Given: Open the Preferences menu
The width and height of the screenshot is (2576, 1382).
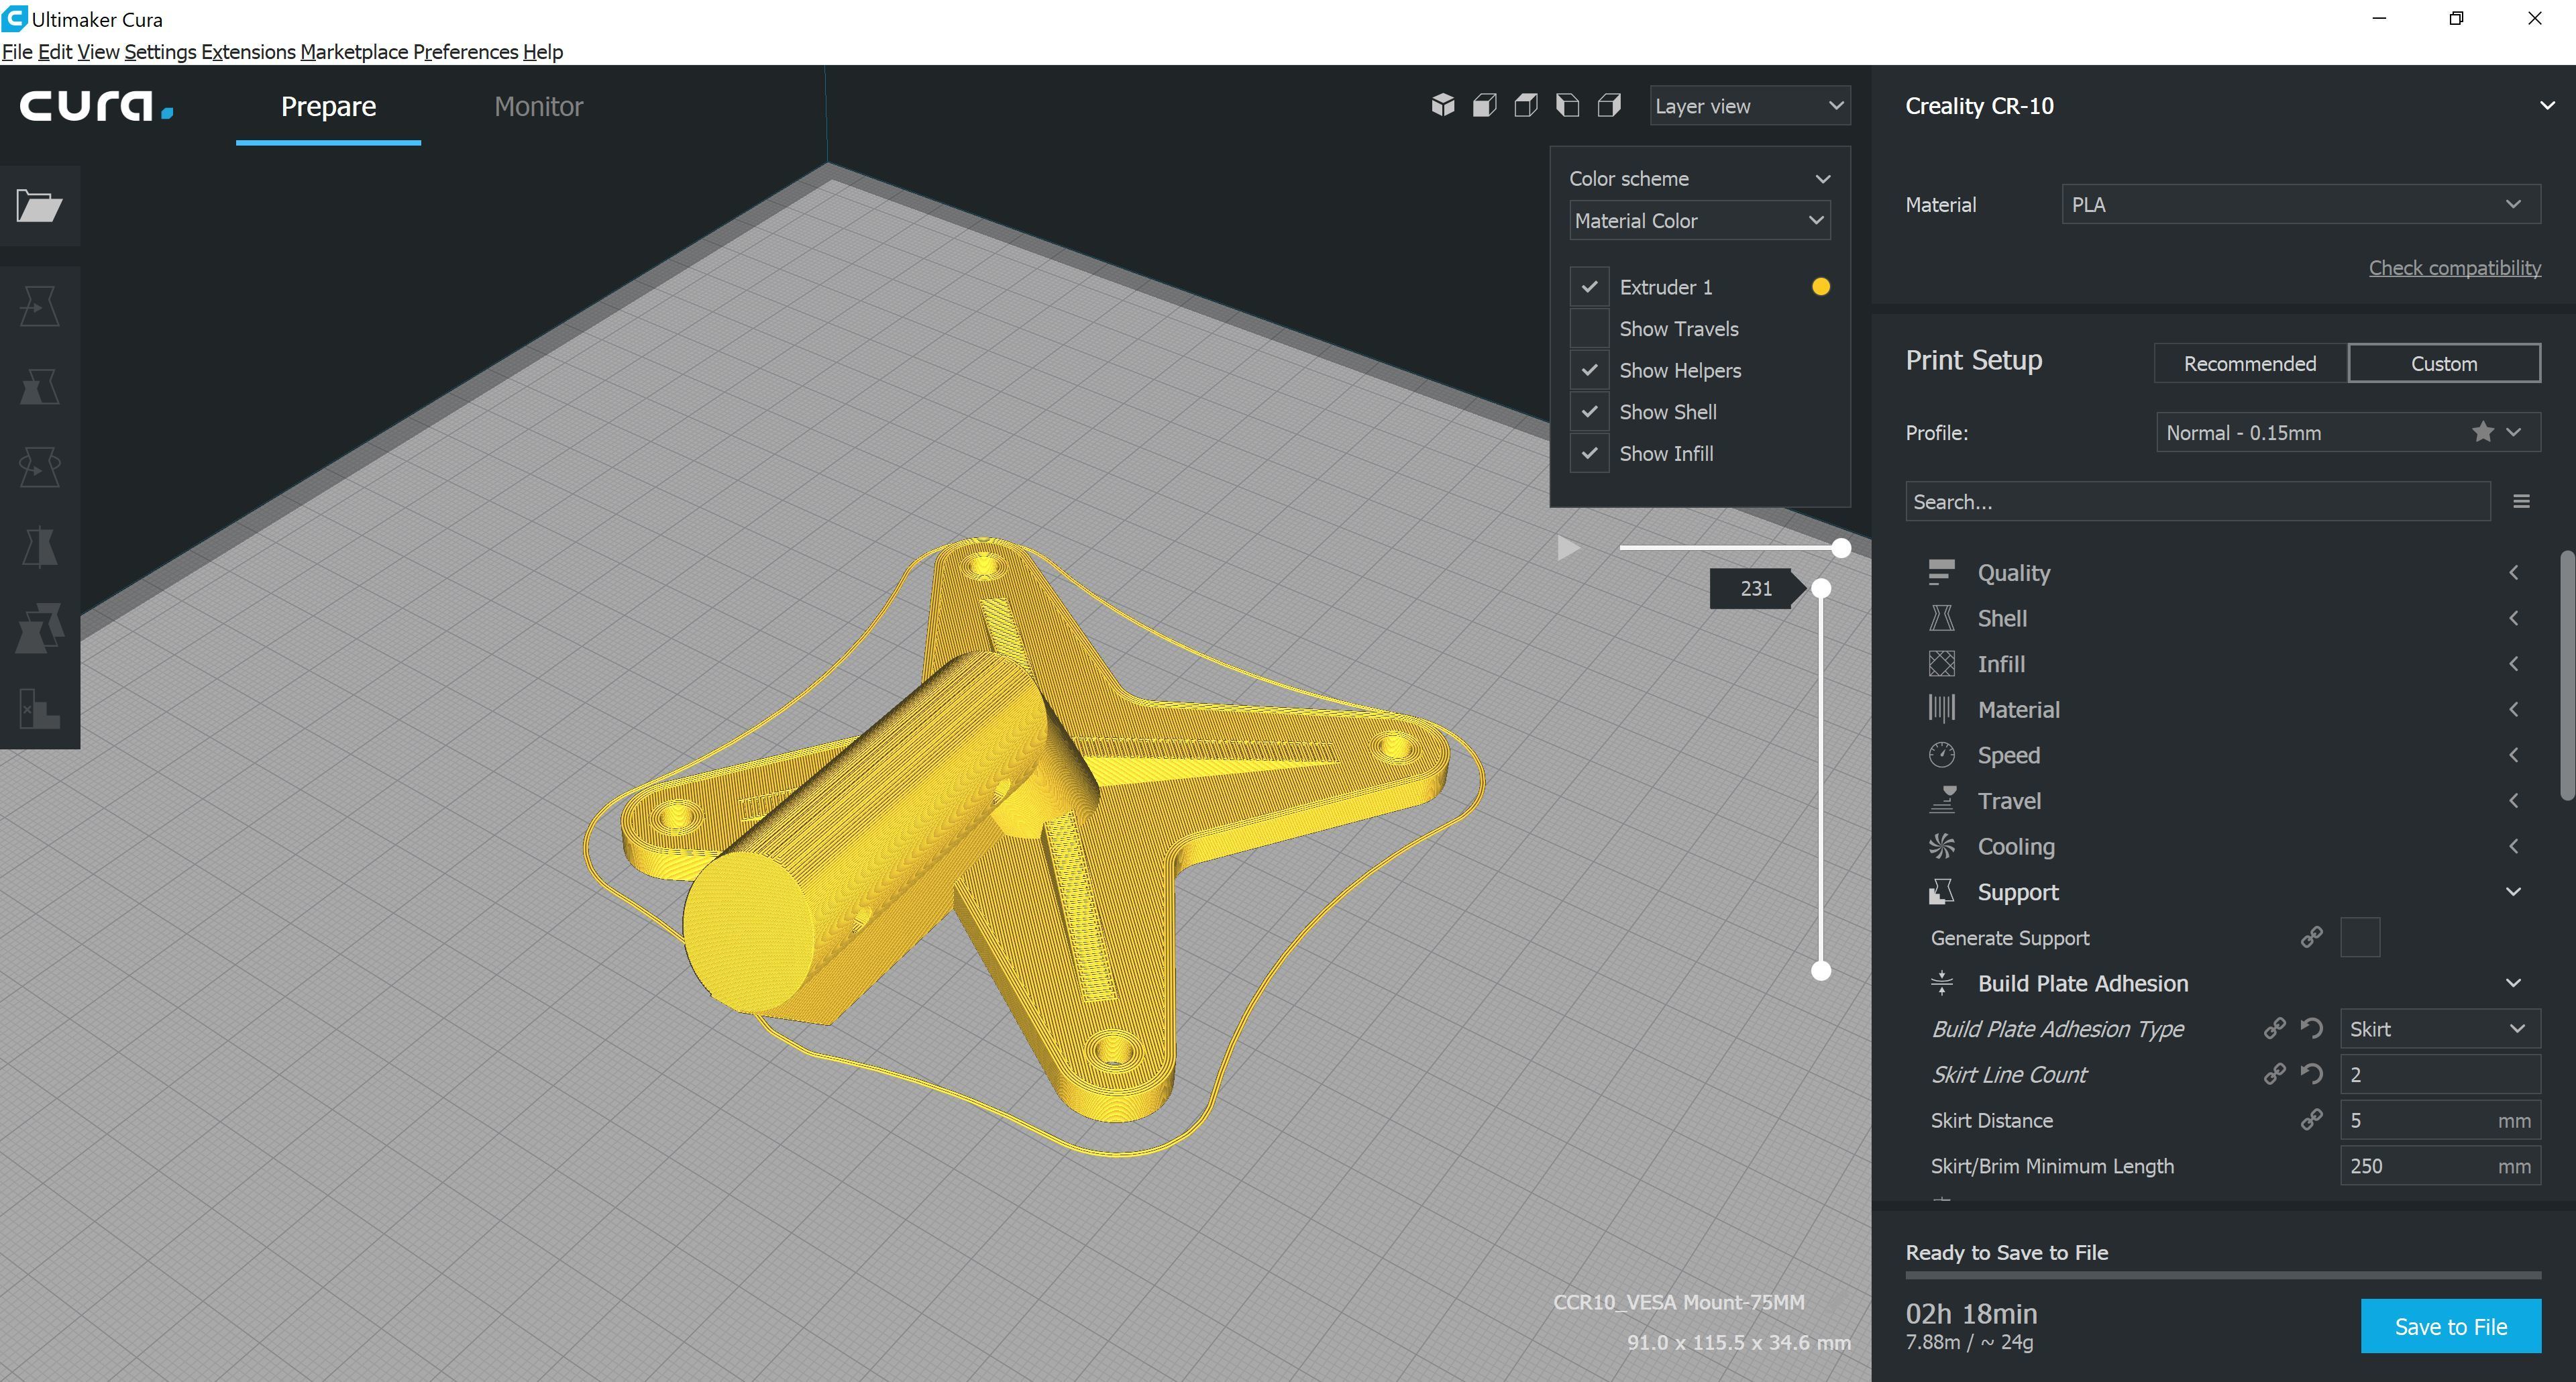Looking at the screenshot, I should tap(465, 52).
